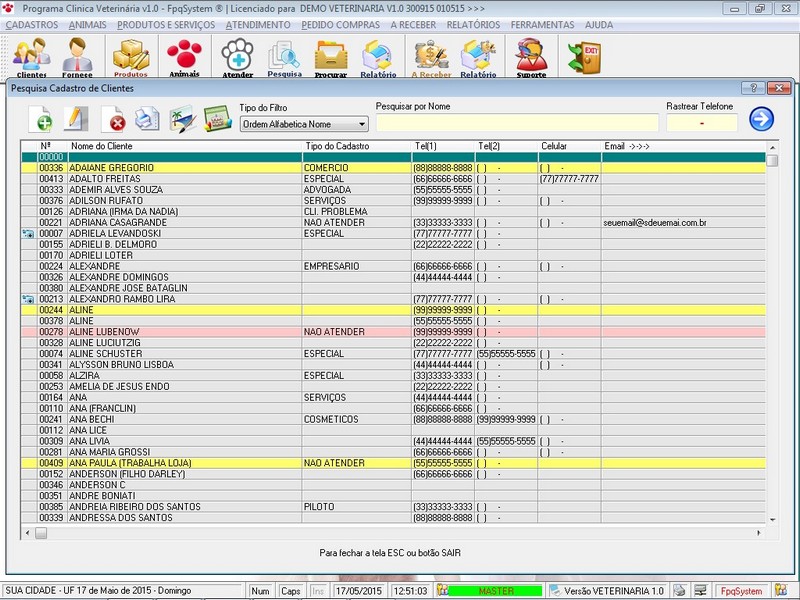800x600 pixels.
Task: Open the Procurar file drawer icon
Action: [331, 57]
